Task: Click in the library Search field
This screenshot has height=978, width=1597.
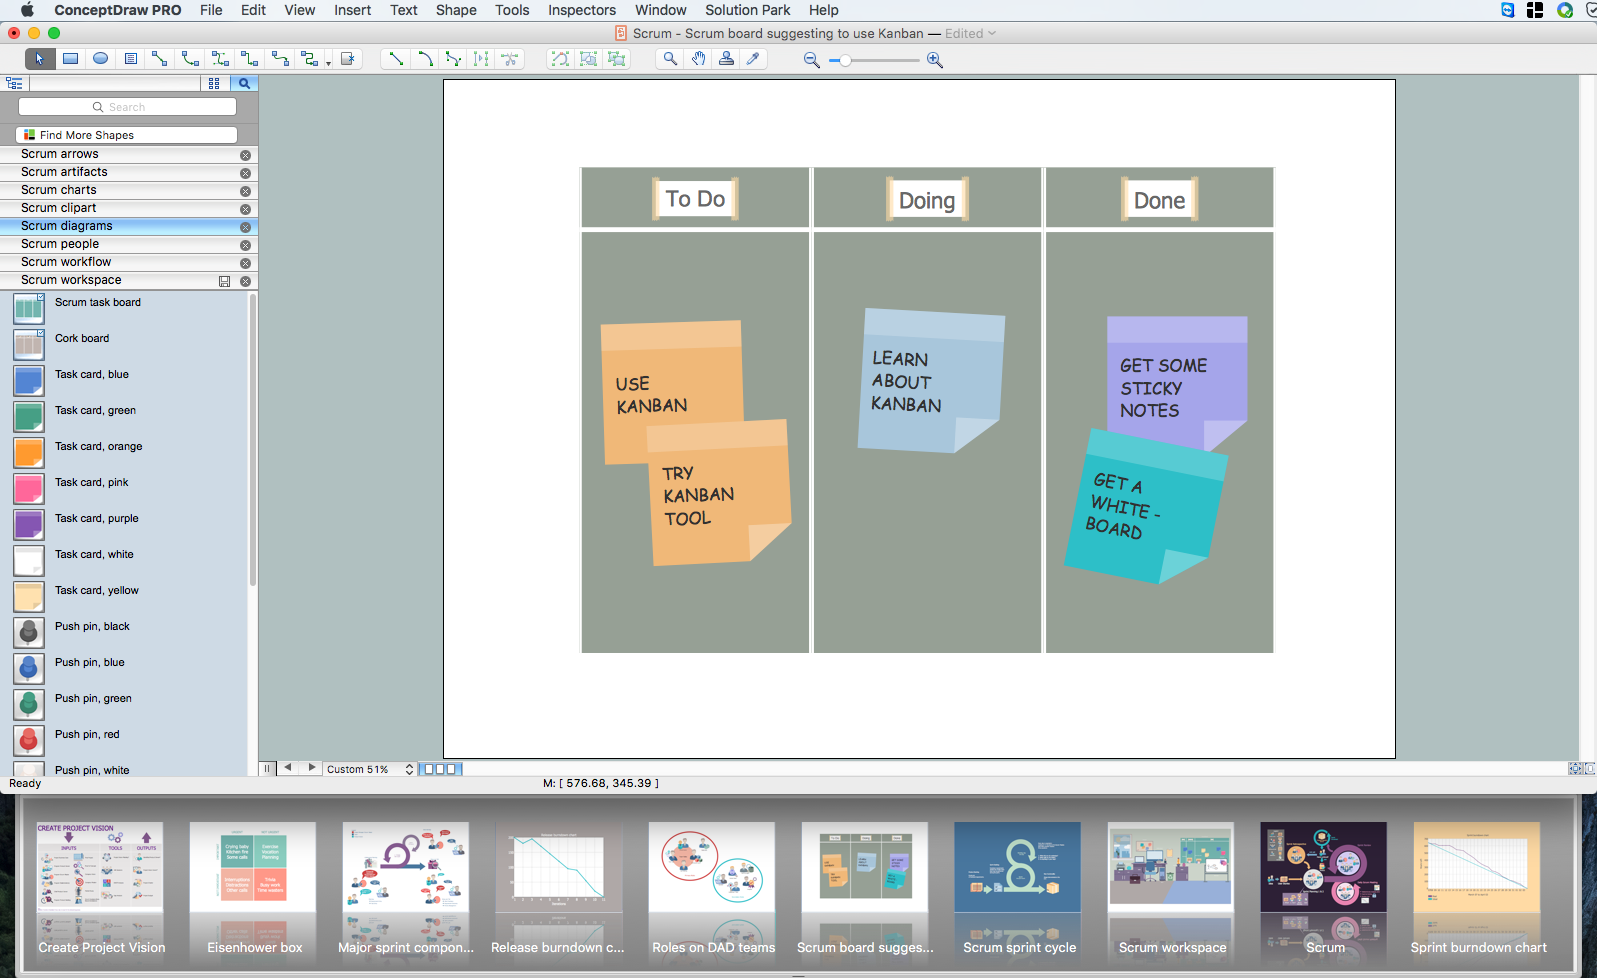Action: pos(127,107)
